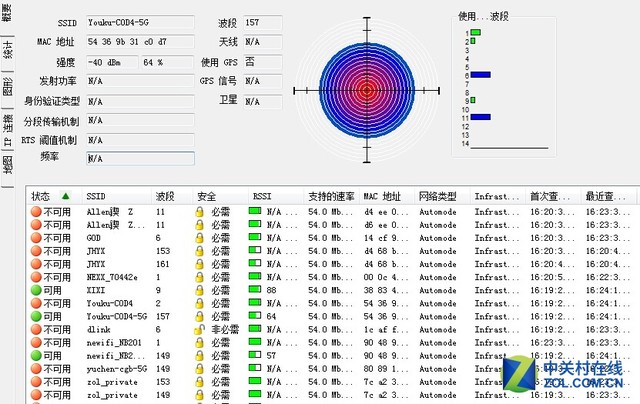
Task: Click the lock icon in yuchen-cgb-5G row
Action: tap(200, 368)
